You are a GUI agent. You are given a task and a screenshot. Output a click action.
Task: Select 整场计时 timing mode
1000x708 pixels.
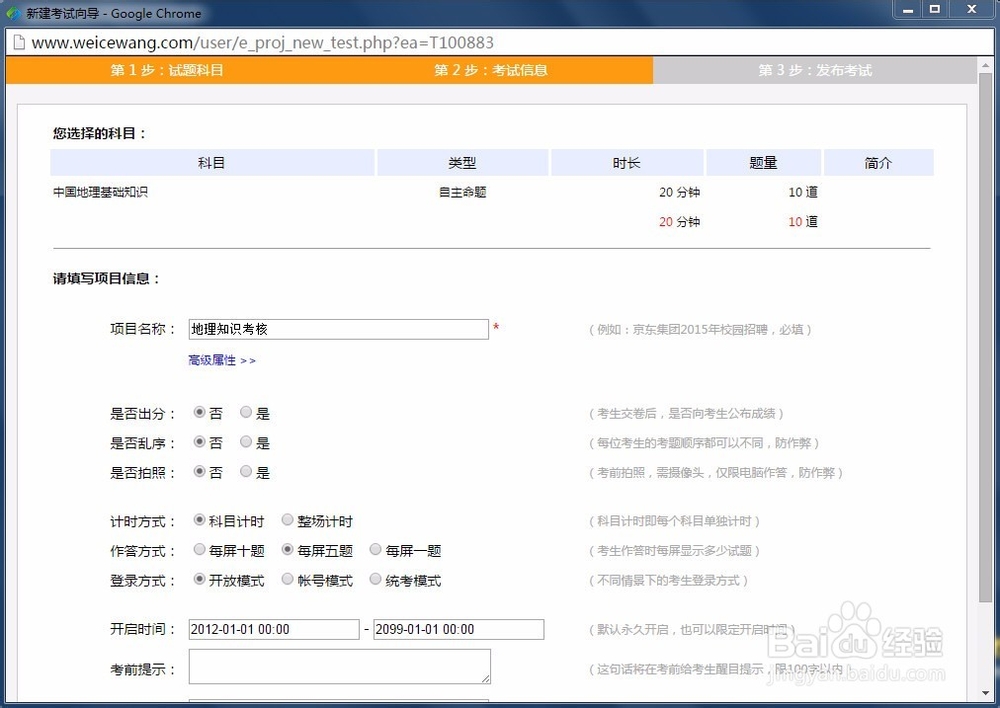click(x=289, y=520)
